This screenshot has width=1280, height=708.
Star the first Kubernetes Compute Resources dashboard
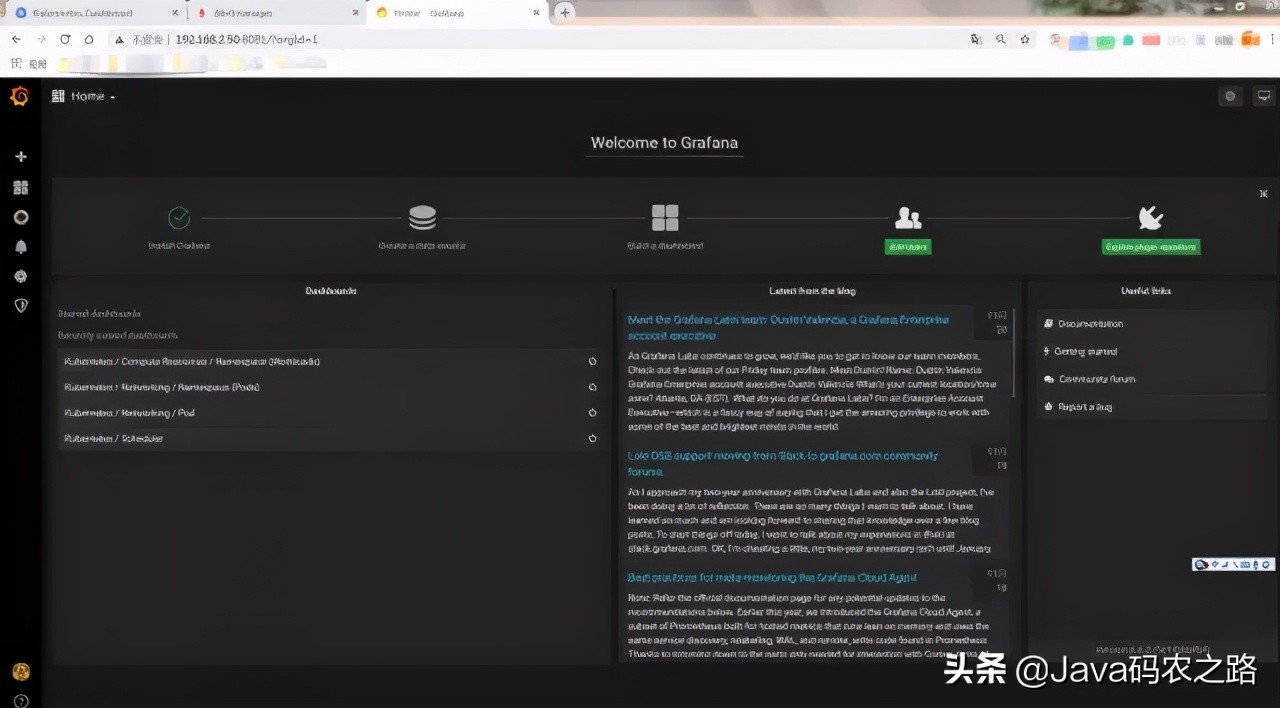pyautogui.click(x=592, y=362)
